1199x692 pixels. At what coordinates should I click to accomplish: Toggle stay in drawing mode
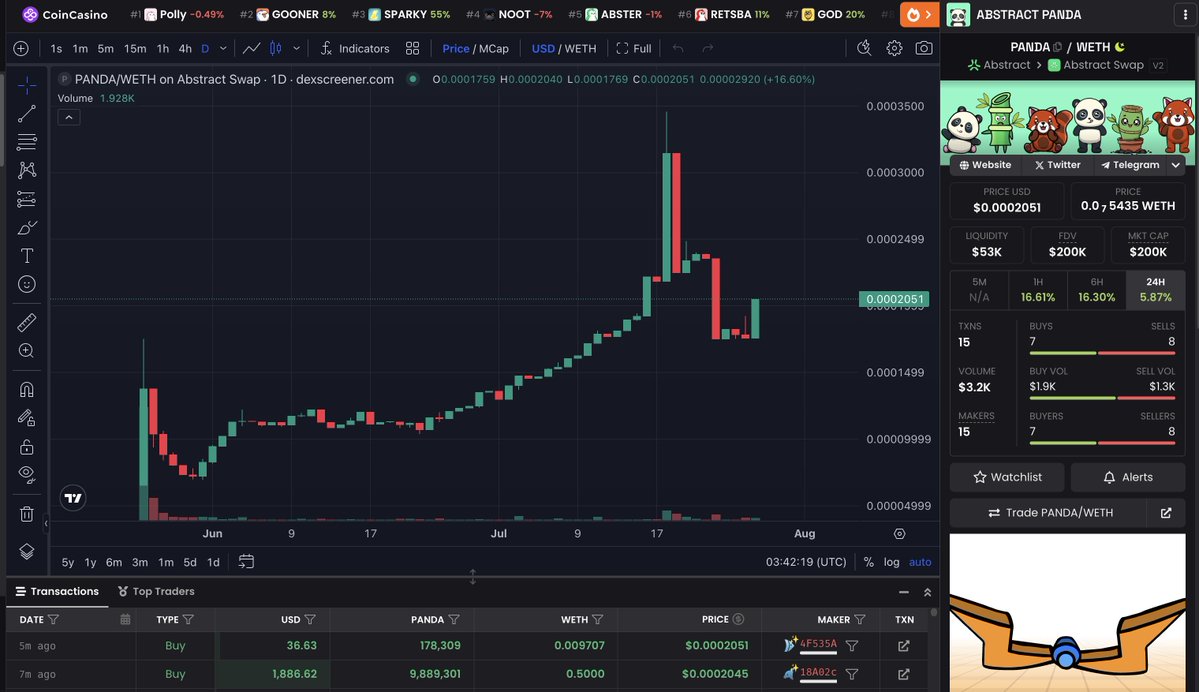coord(27,417)
